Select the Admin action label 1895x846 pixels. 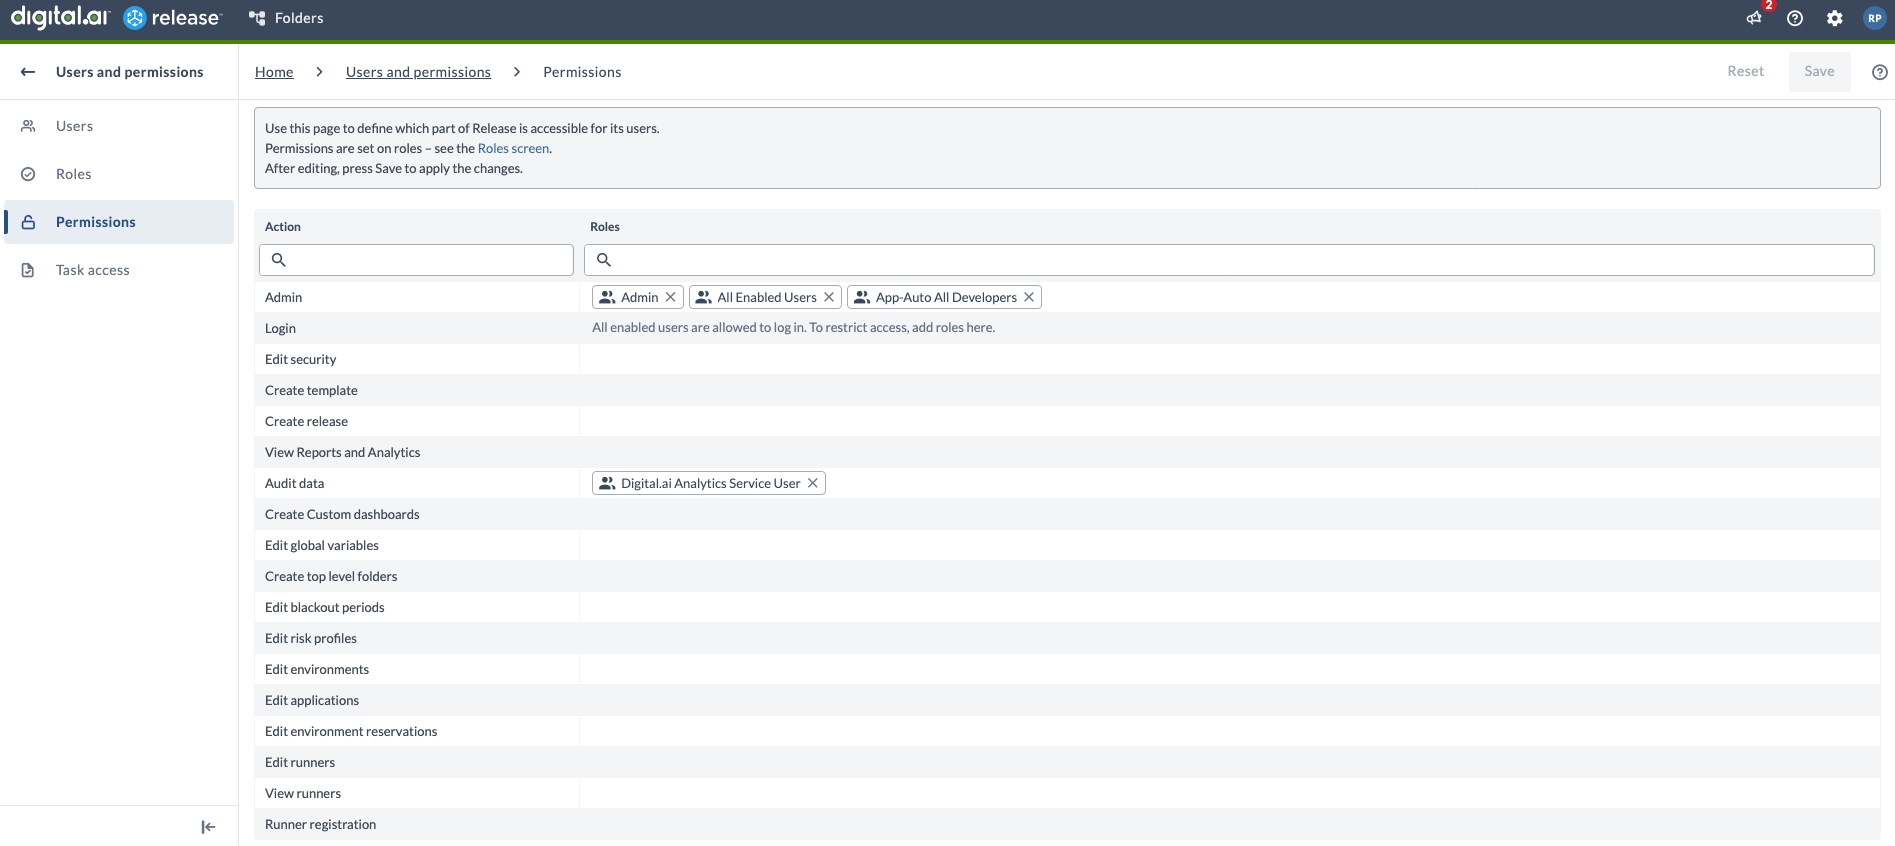coord(283,297)
